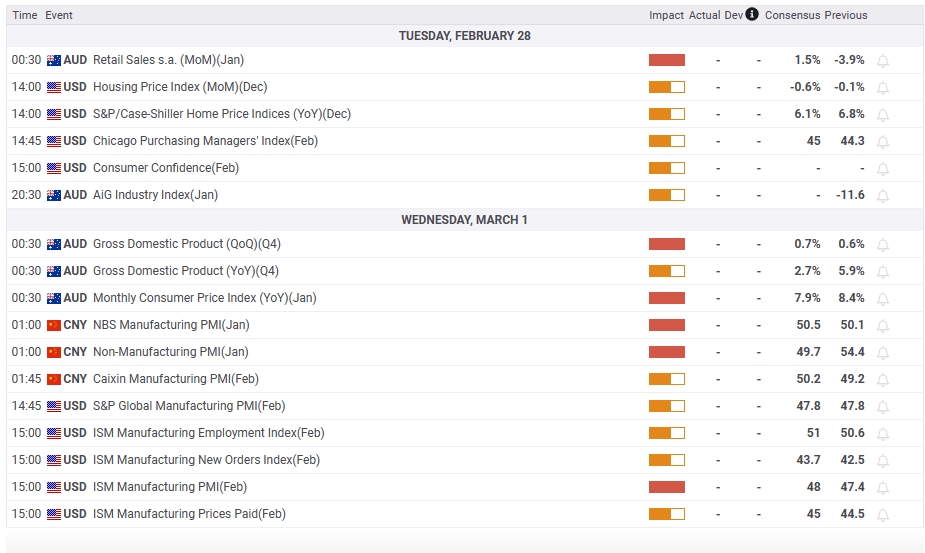Viewport: 925px width, 553px height.
Task: Click US flag beside Consumer Confidence
Action: click(54, 168)
